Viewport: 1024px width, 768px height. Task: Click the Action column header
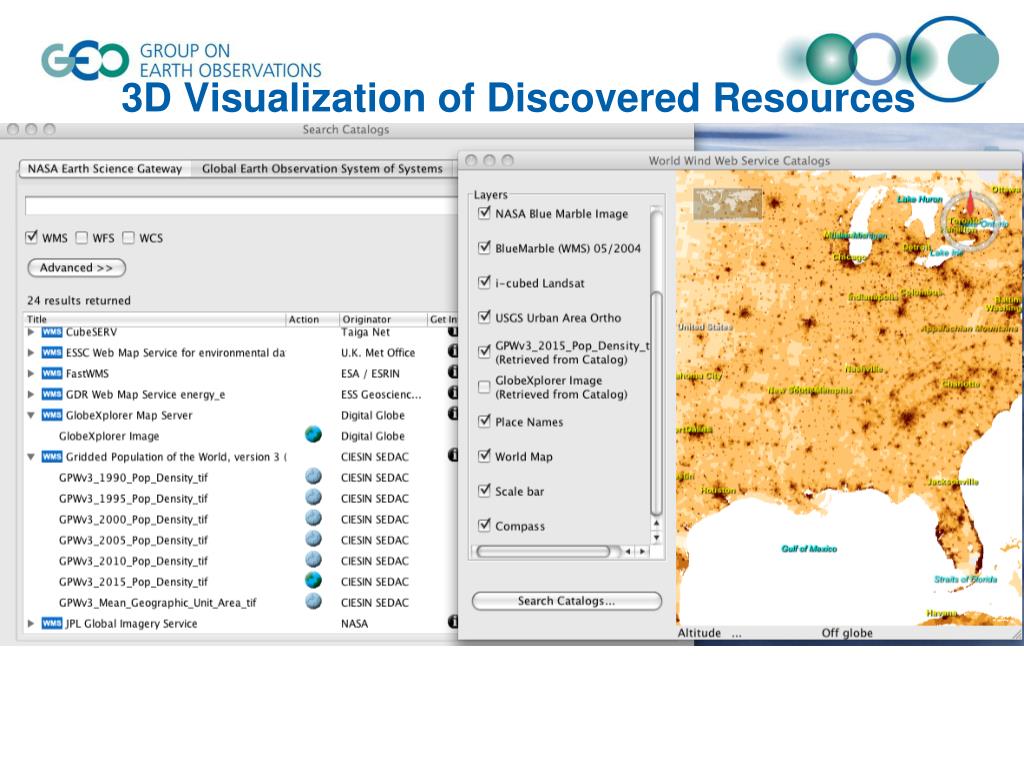[313, 319]
